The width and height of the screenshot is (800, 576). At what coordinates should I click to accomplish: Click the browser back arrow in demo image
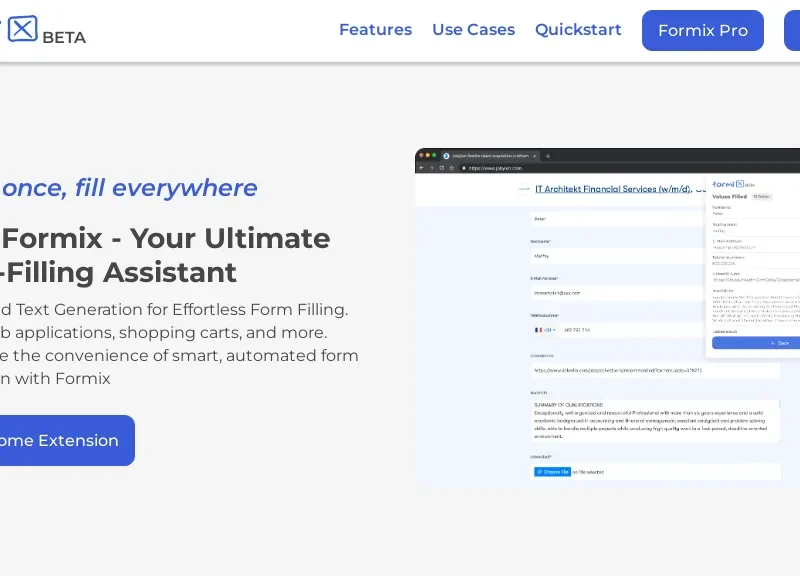pos(421,169)
